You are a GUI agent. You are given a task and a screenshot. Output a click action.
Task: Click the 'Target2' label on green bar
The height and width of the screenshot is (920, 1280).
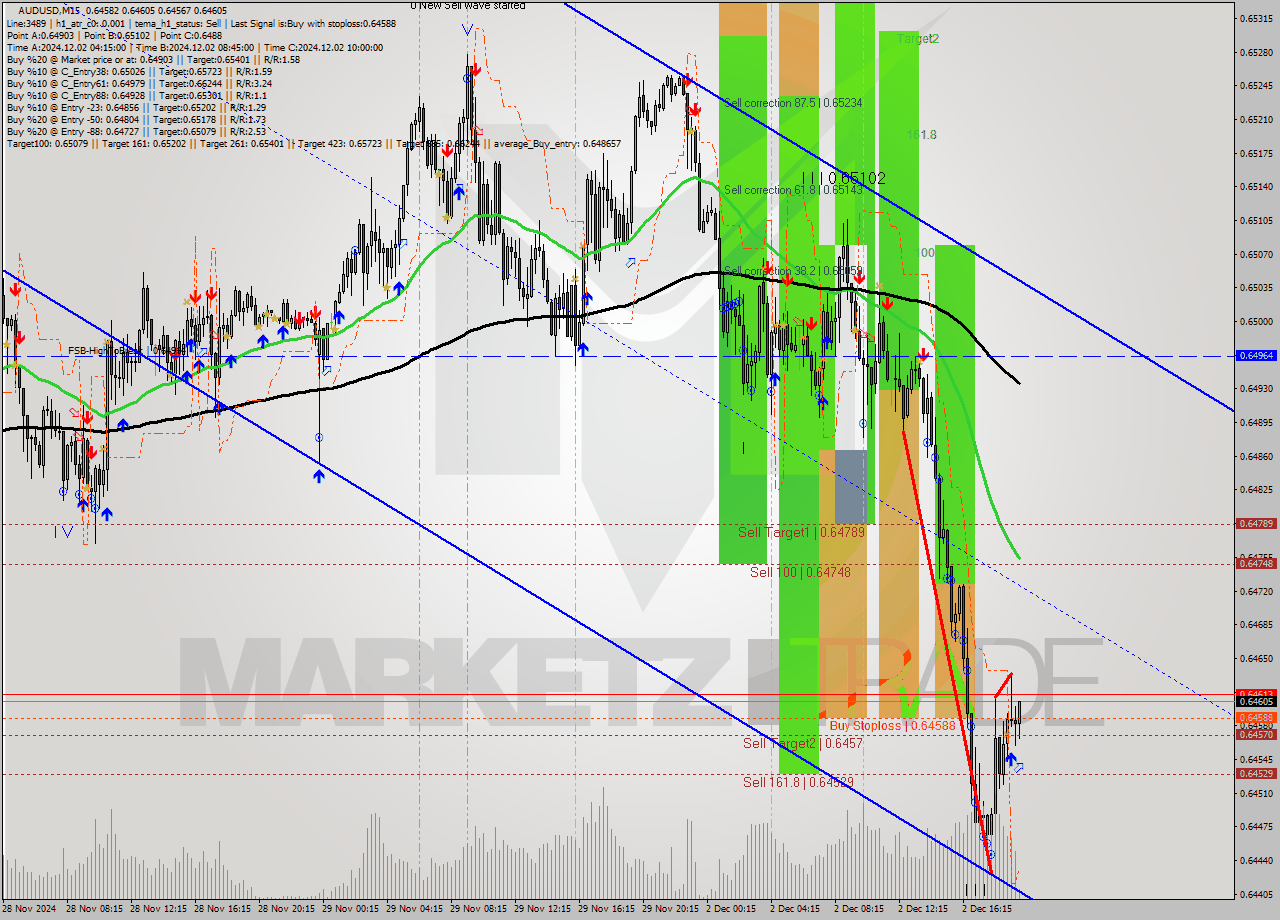(x=917, y=39)
